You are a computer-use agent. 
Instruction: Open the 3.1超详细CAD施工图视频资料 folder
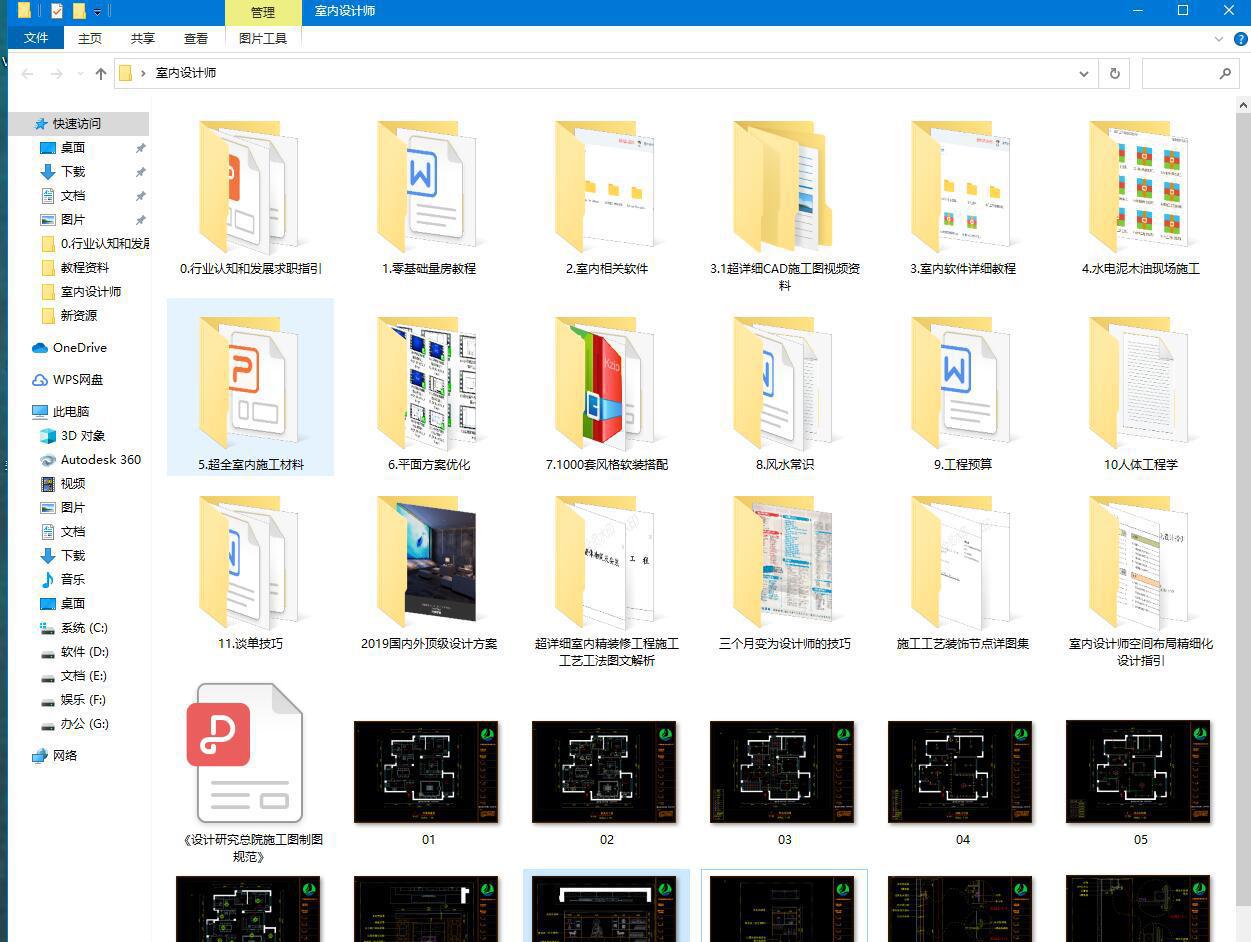pyautogui.click(x=784, y=206)
